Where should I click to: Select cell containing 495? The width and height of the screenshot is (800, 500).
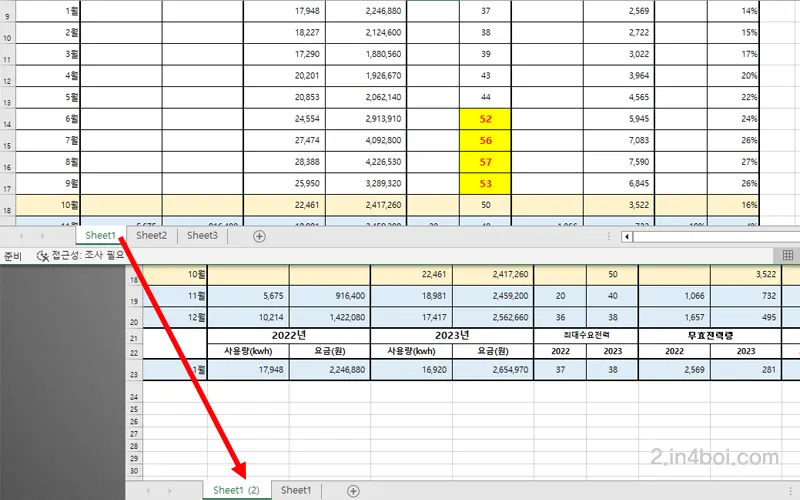click(746, 317)
